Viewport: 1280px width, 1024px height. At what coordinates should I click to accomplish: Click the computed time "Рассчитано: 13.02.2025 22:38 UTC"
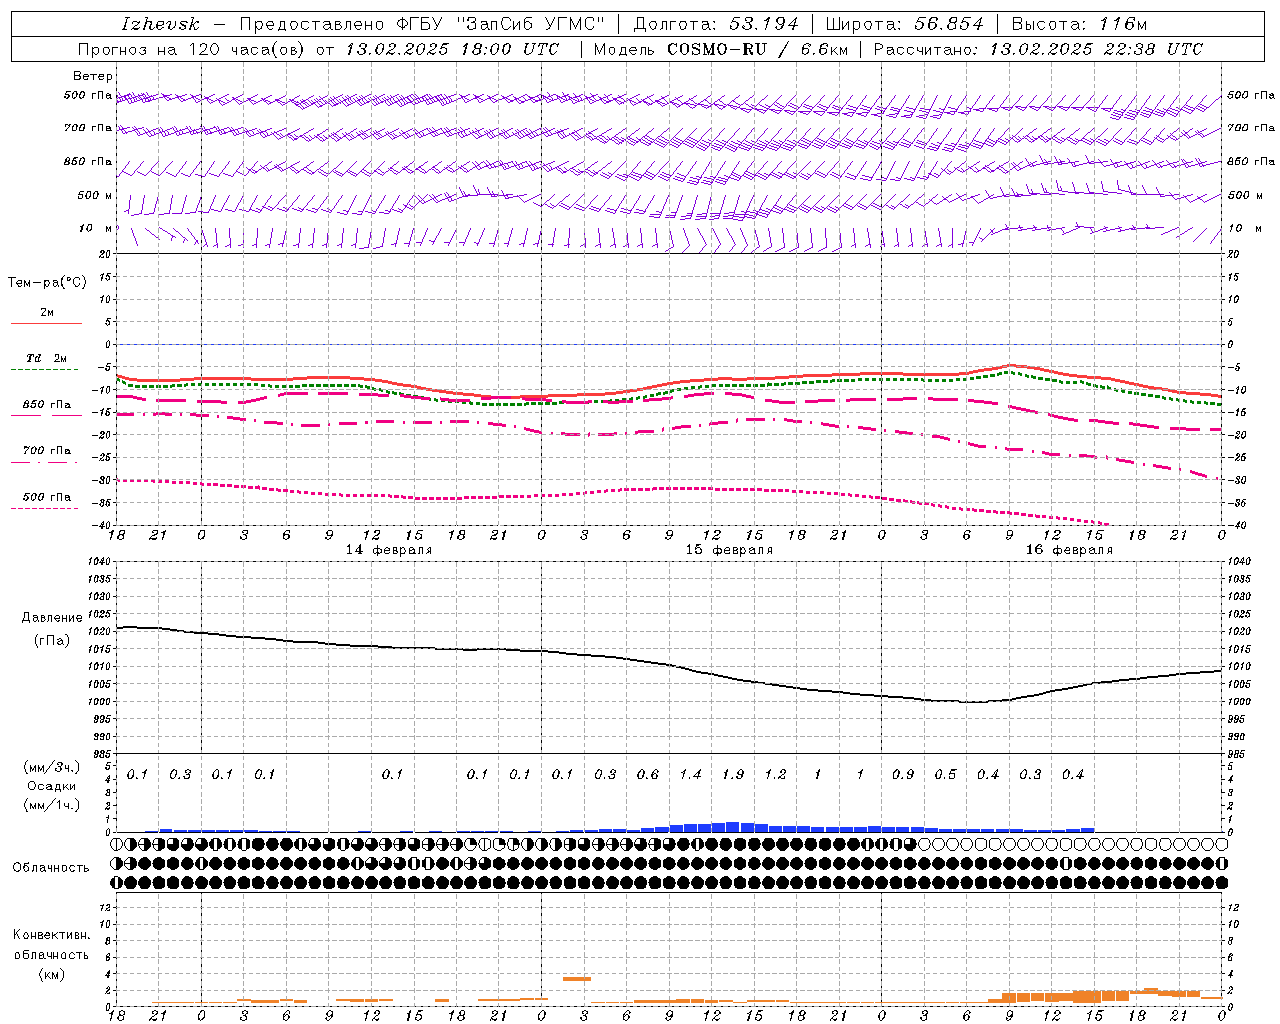[1038, 49]
